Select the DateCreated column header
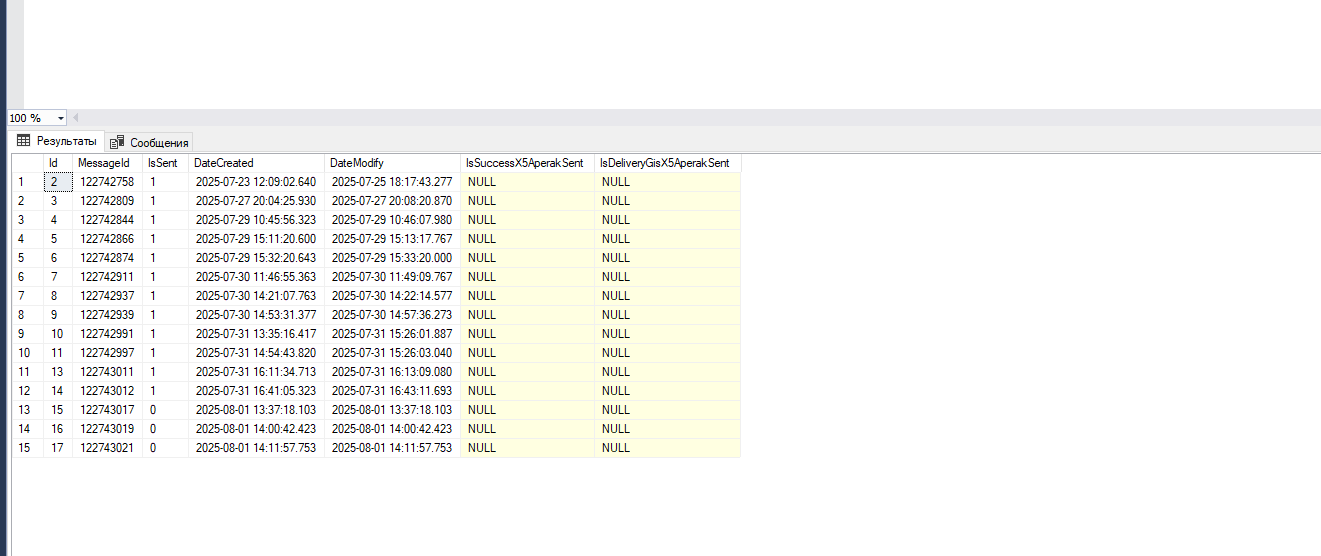 [x=257, y=163]
